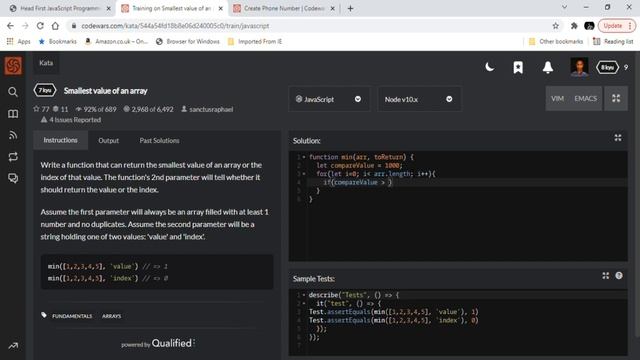640x360 pixels.
Task: Open the feed icon in sidebar
Action: tap(13, 135)
